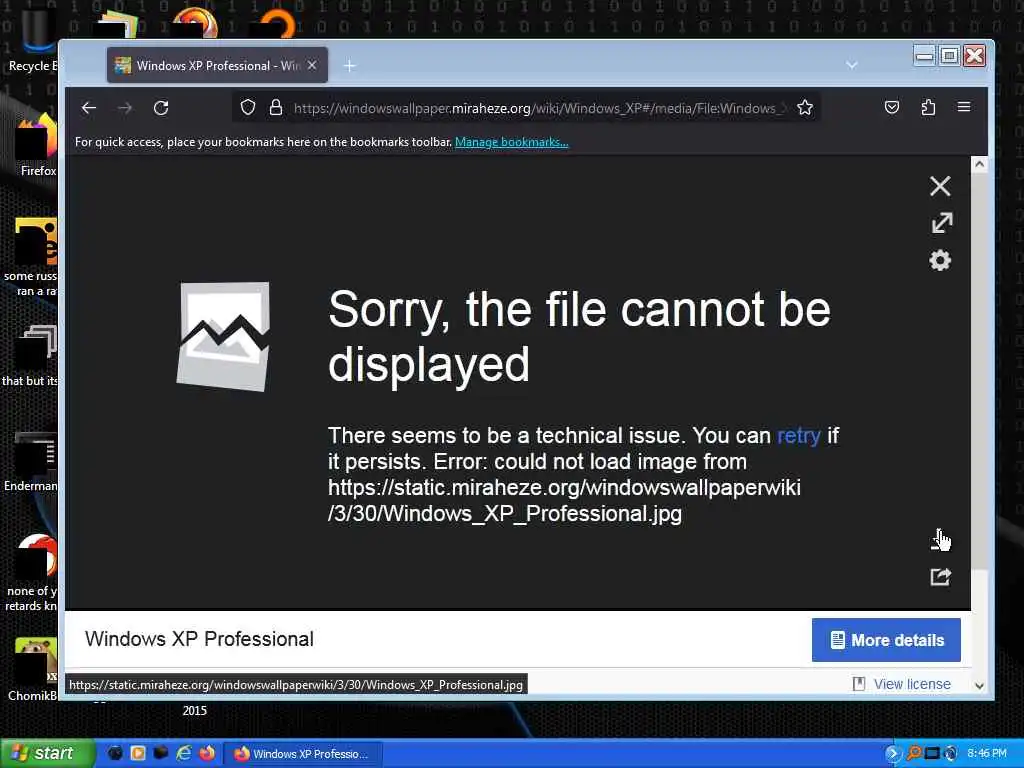1024x768 pixels.
Task: Select the Firefox desktop shortcut
Action: coord(36,147)
